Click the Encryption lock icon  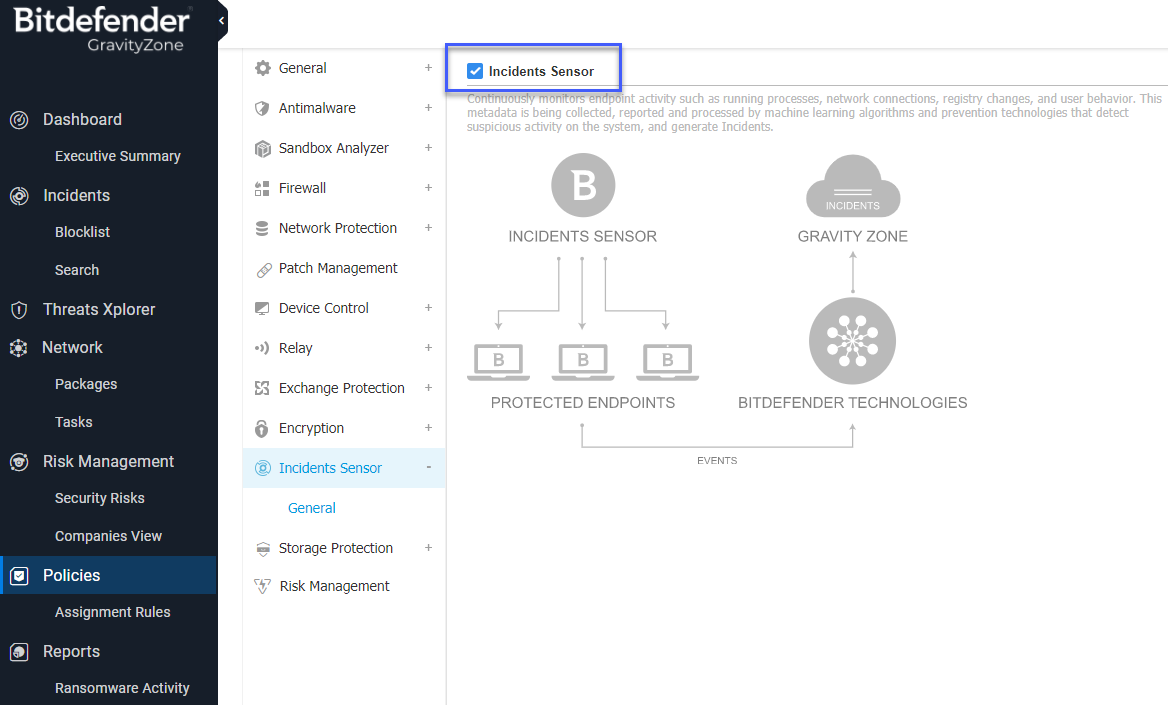[x=262, y=428]
